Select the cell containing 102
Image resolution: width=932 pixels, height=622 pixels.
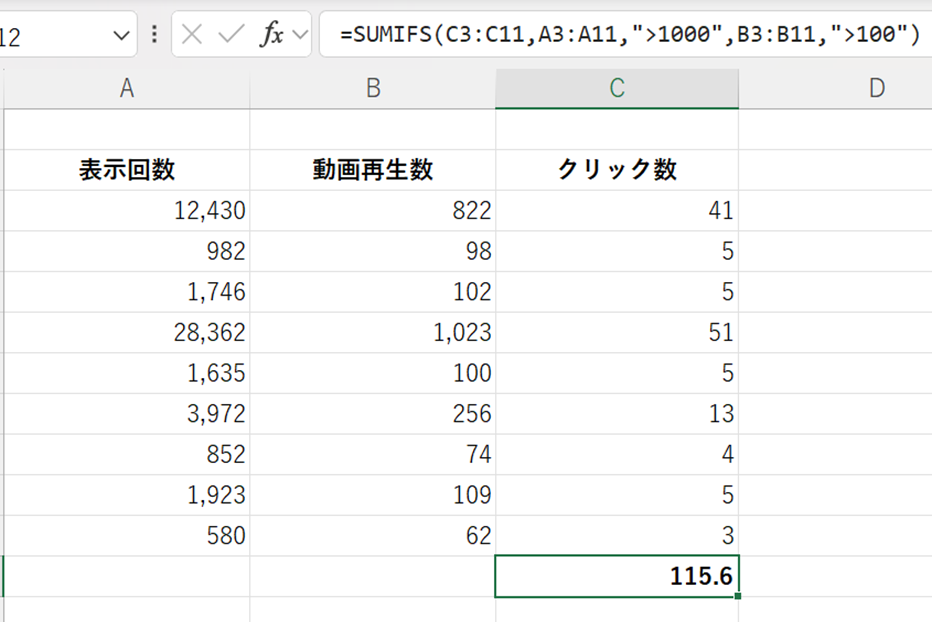tap(373, 292)
